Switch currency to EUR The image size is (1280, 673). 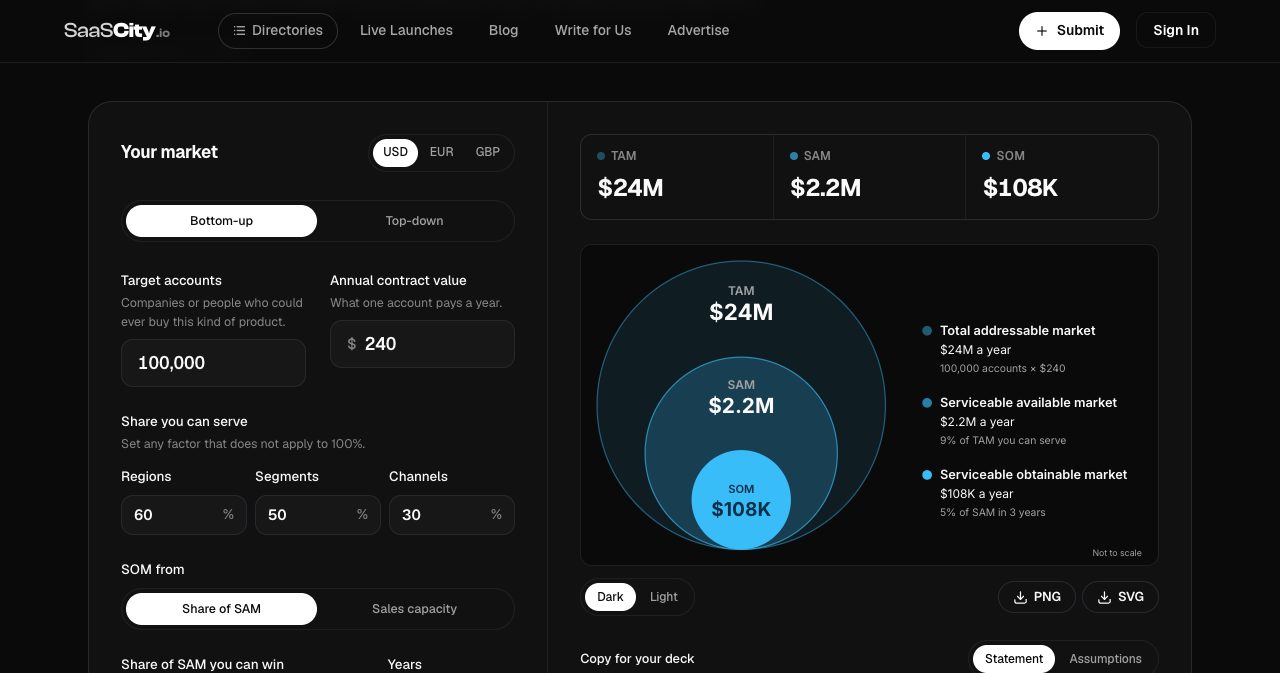441,152
